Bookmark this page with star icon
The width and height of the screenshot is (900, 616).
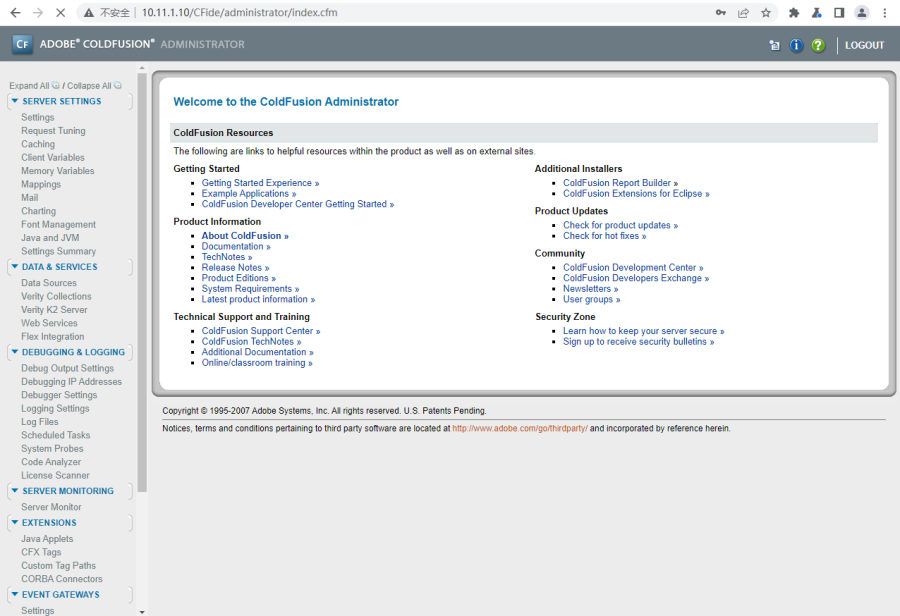pos(766,13)
